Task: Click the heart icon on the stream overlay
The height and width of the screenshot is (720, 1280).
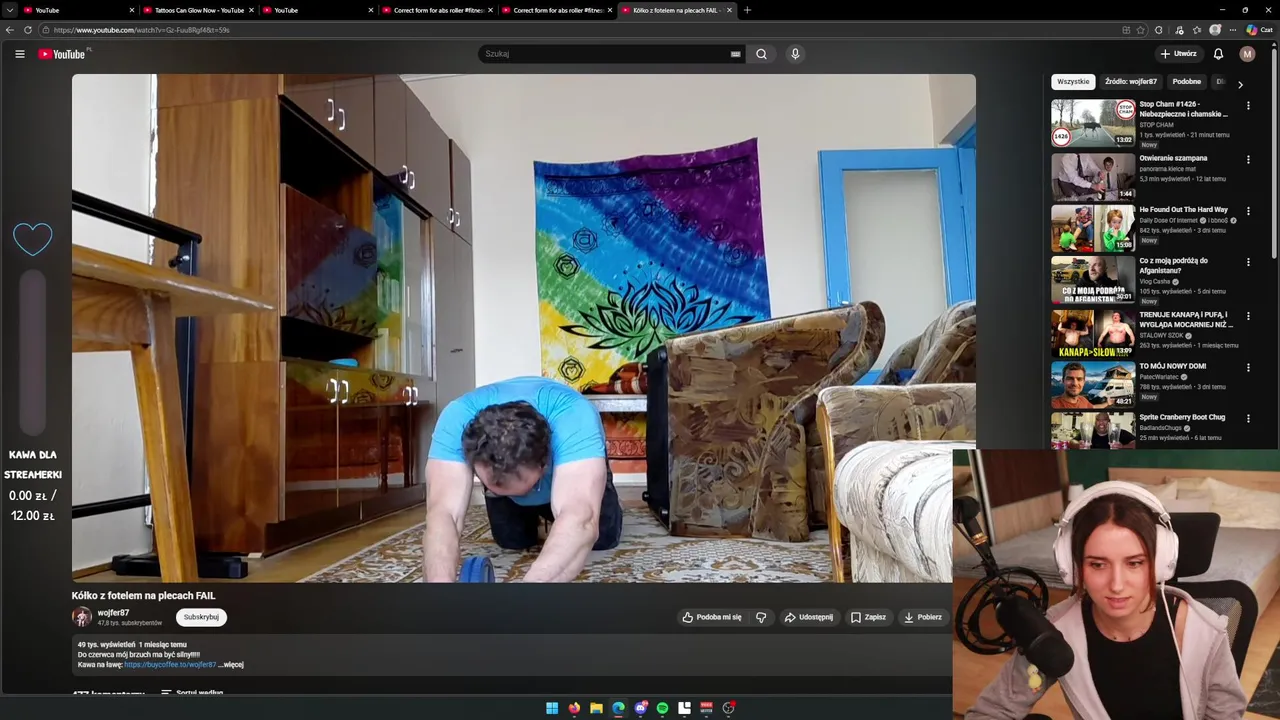Action: [x=32, y=239]
